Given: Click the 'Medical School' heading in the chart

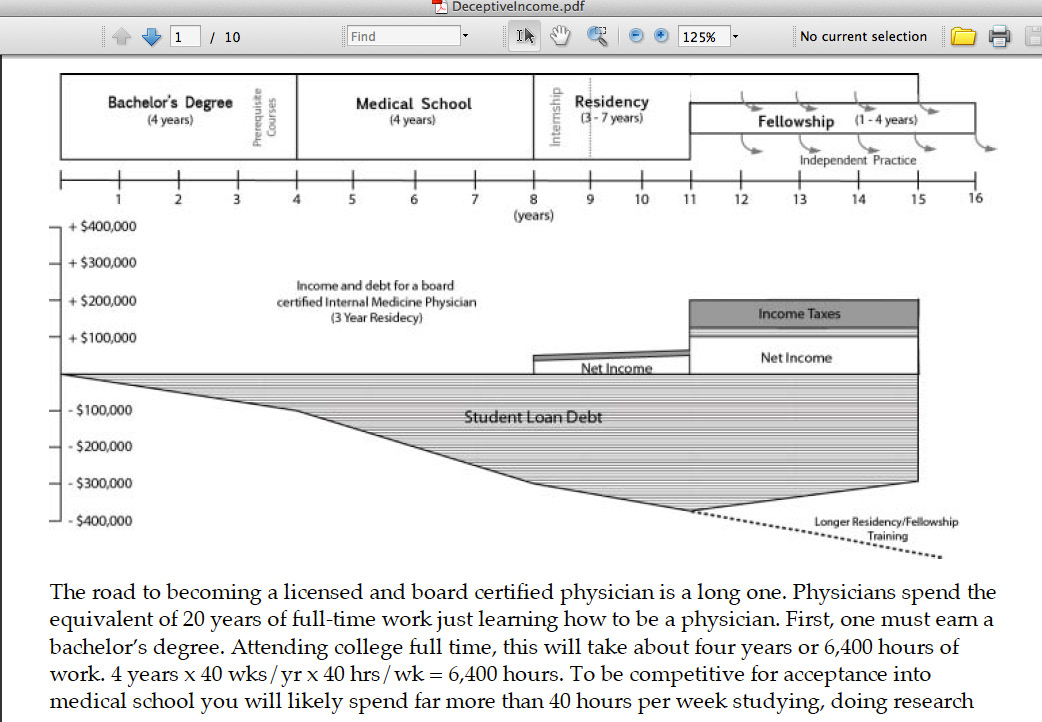Looking at the screenshot, I should (413, 104).
